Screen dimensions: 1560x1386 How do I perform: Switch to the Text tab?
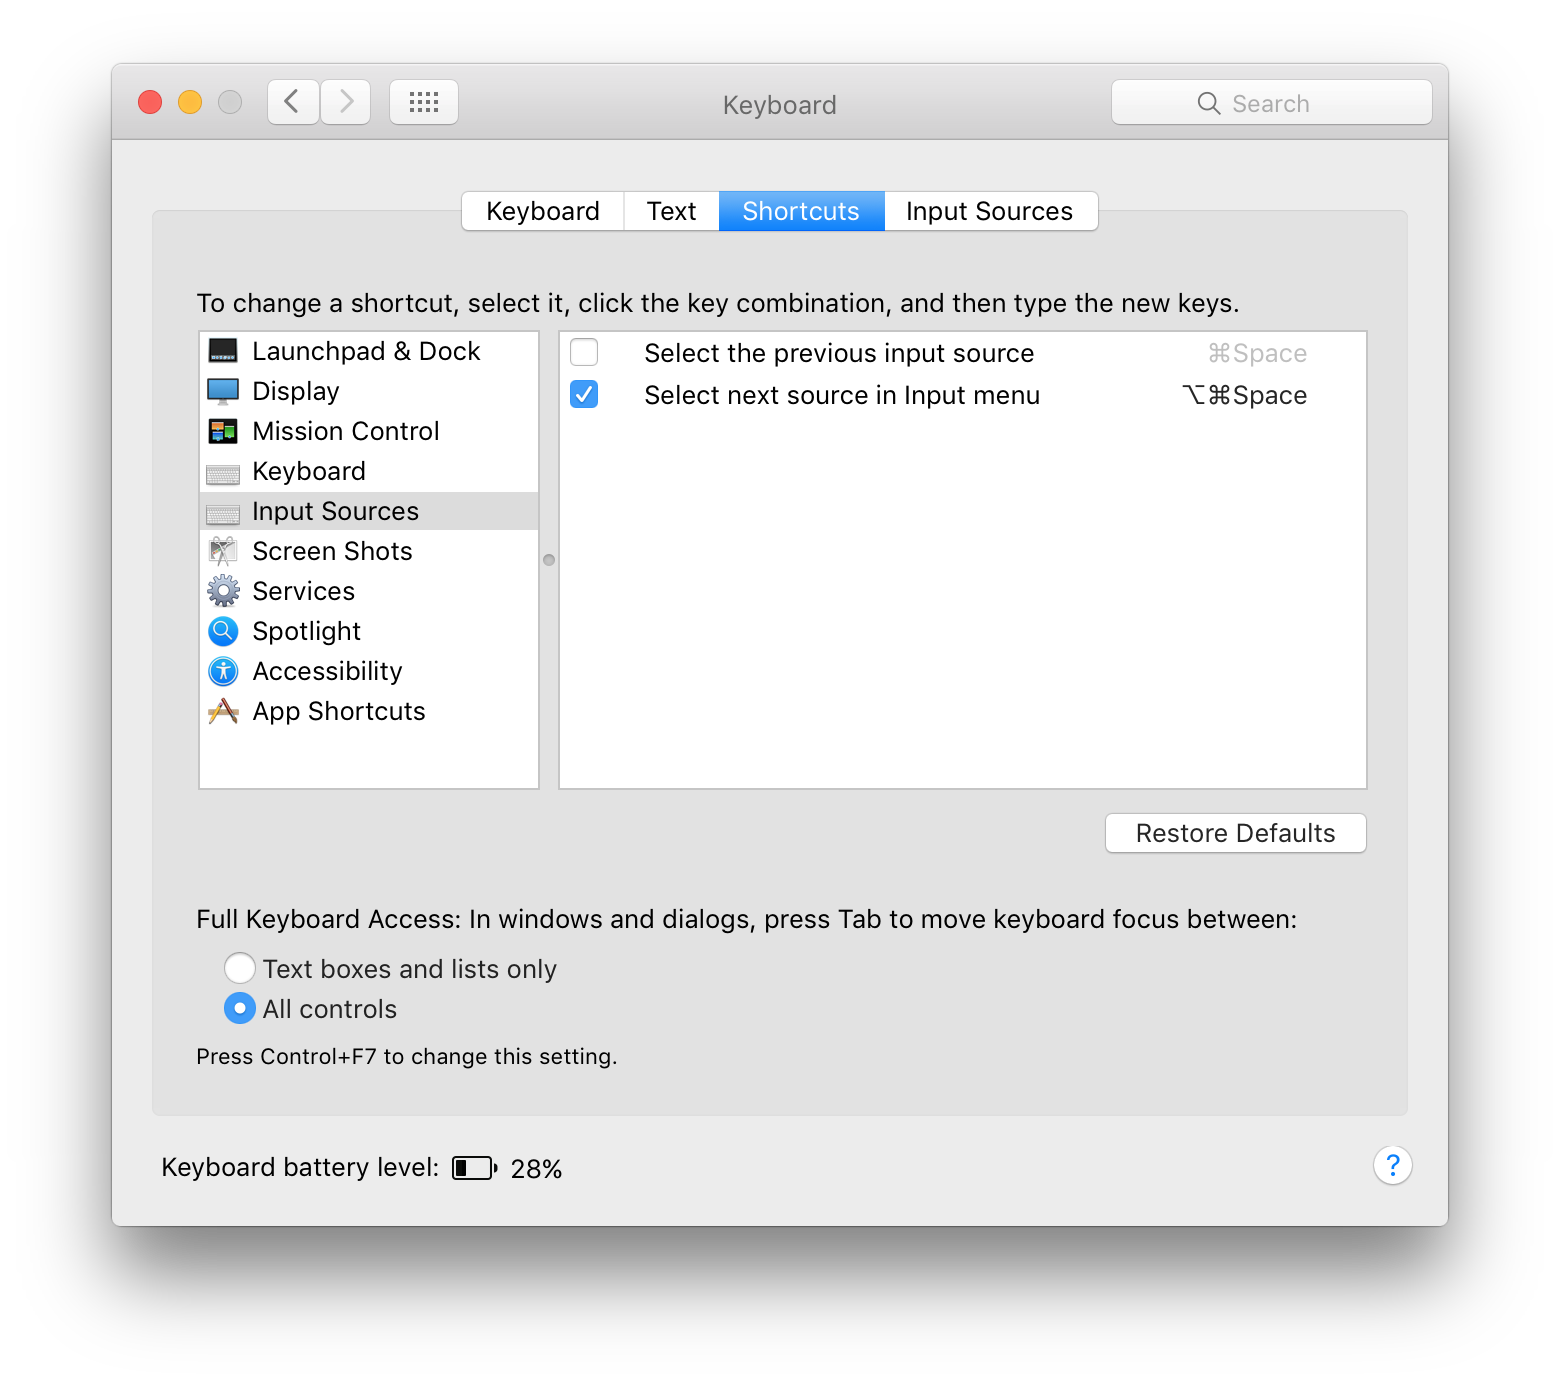point(671,211)
